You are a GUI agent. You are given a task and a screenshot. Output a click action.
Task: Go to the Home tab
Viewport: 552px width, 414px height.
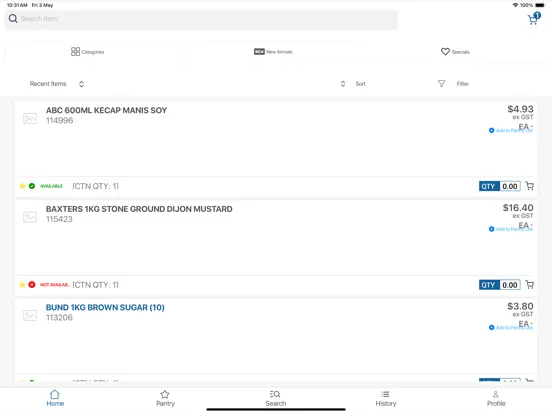pyautogui.click(x=55, y=398)
